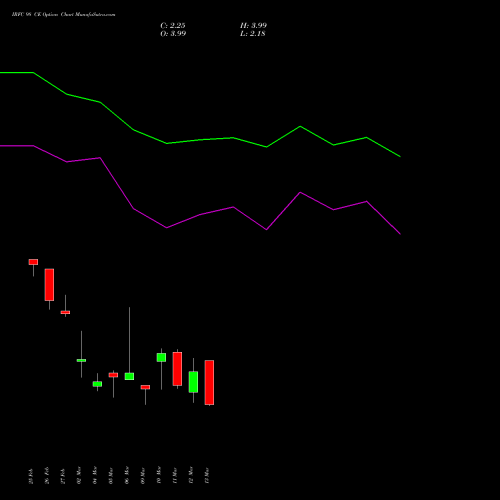Select the green 06 Mar candle with long upper wick

click(129, 376)
